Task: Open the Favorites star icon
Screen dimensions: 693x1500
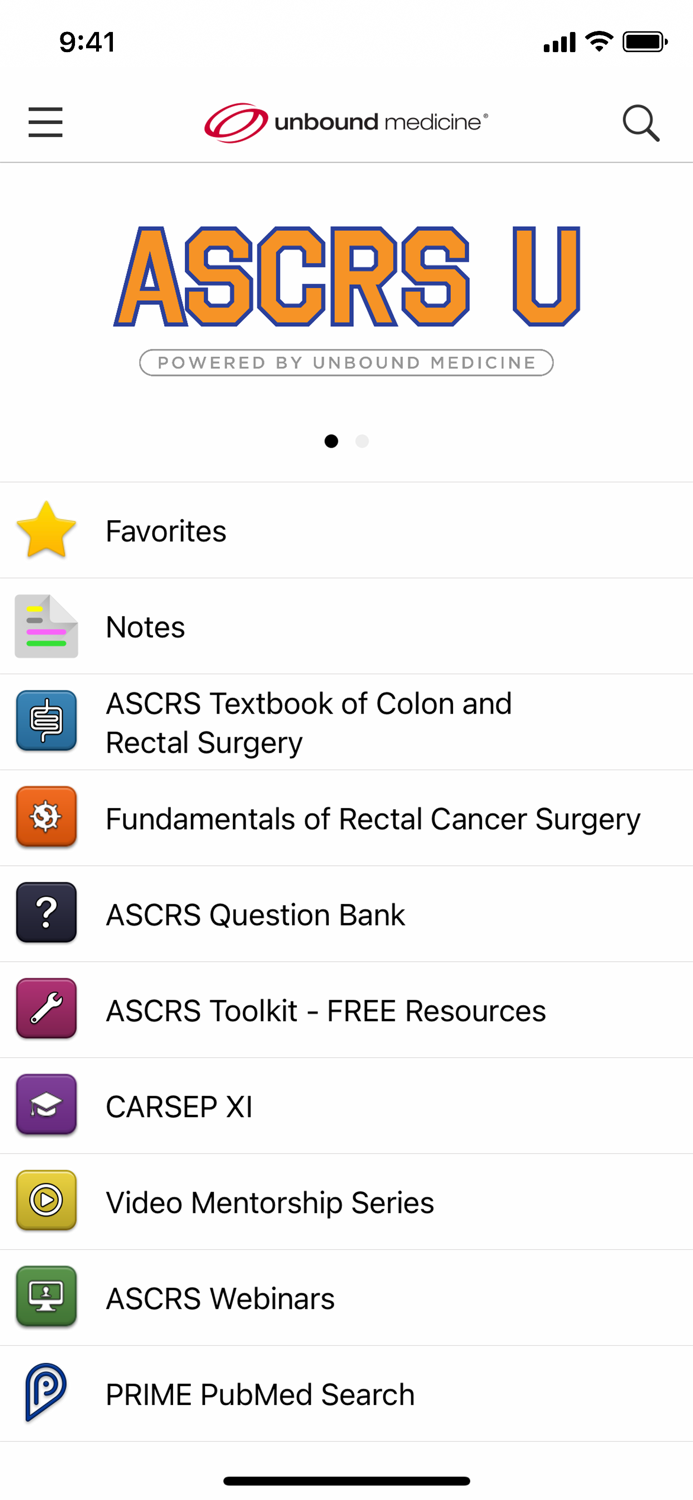Action: coord(44,530)
